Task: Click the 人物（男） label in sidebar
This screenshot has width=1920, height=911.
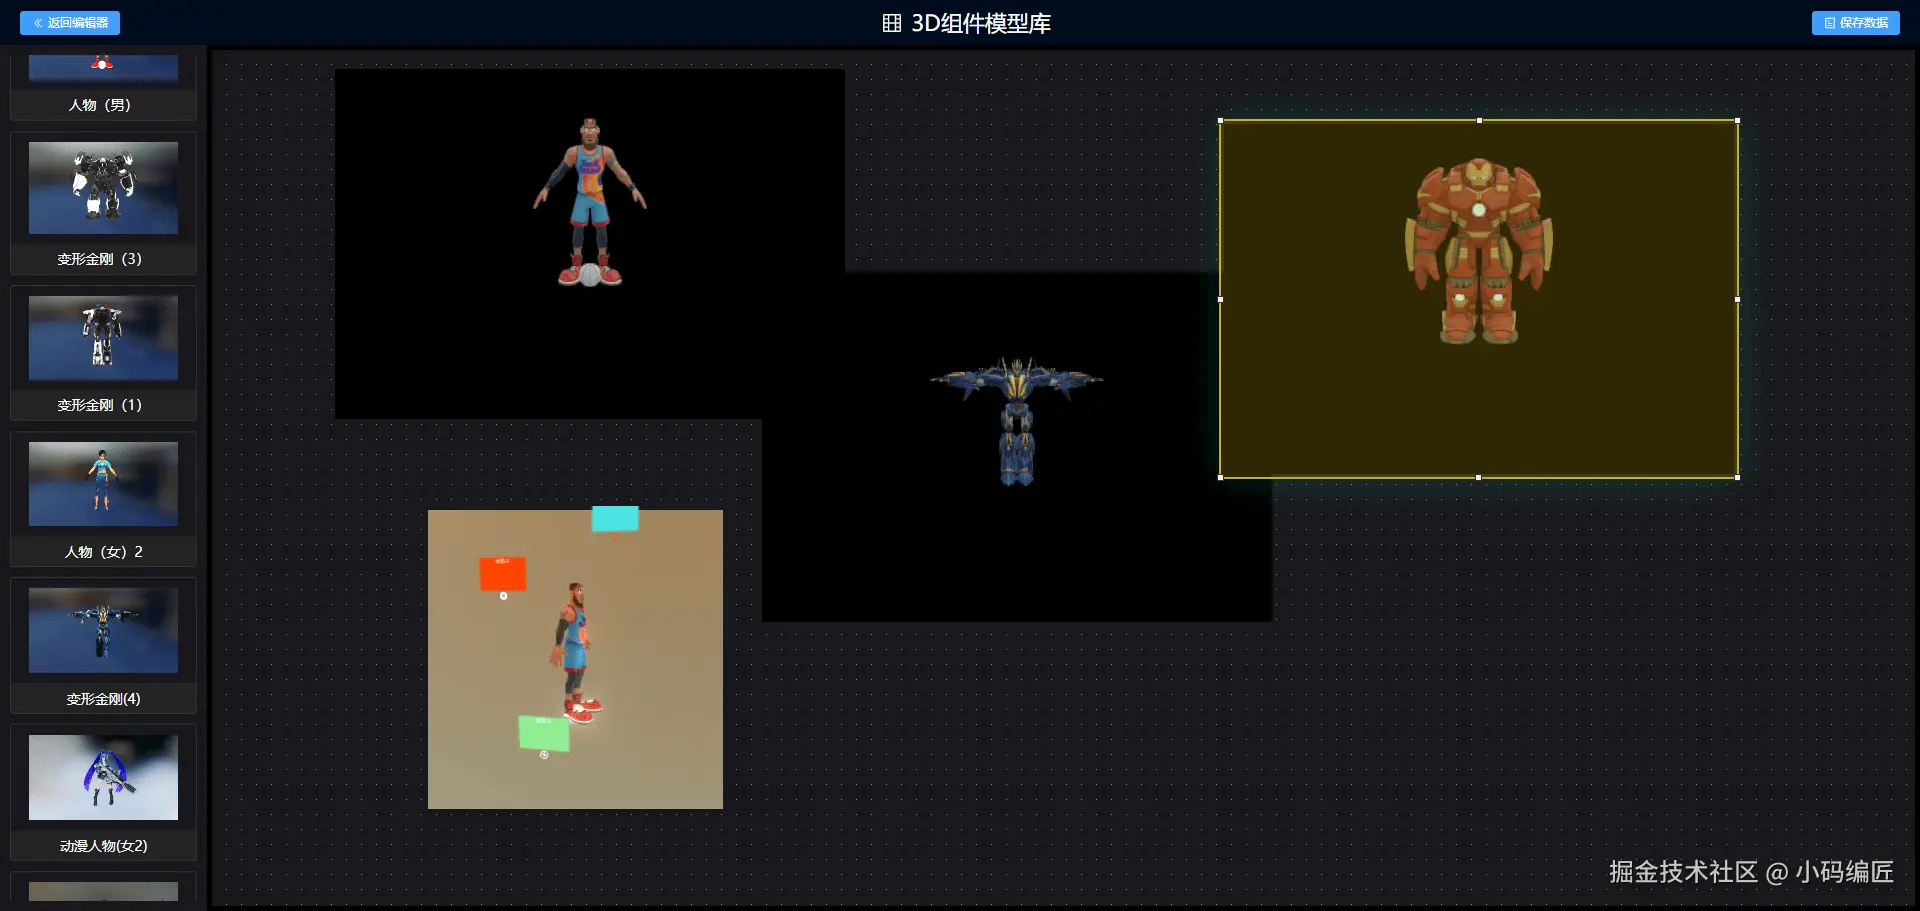Action: click(x=100, y=105)
